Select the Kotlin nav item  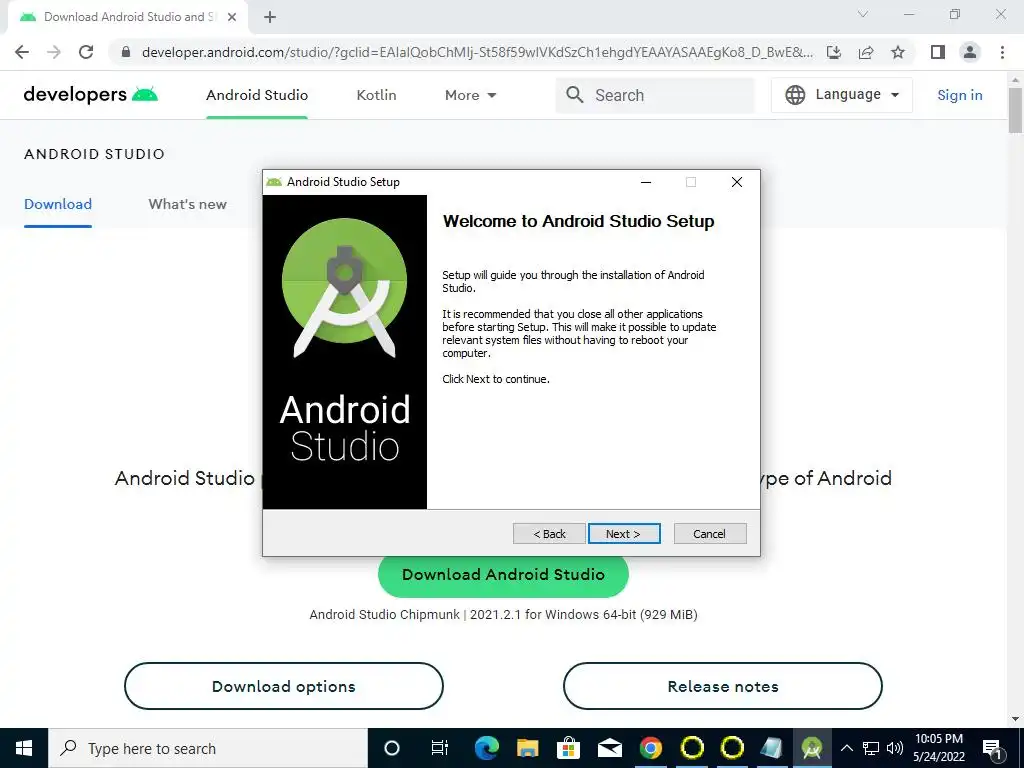376,95
